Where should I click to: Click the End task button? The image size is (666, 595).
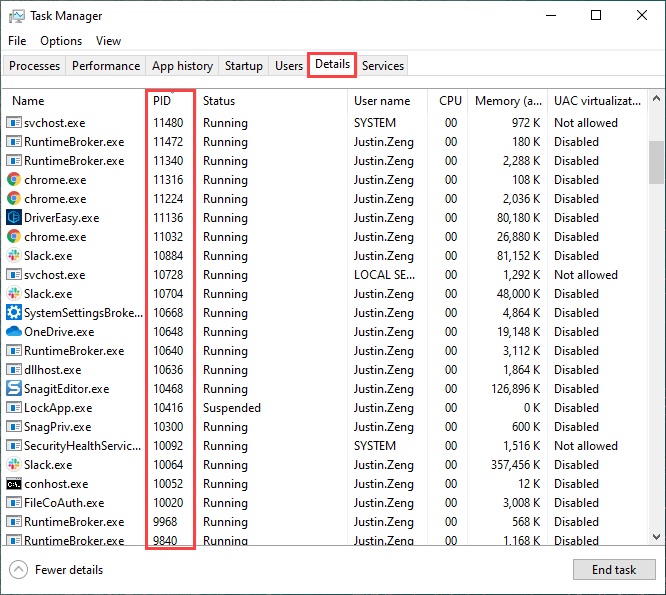614,570
